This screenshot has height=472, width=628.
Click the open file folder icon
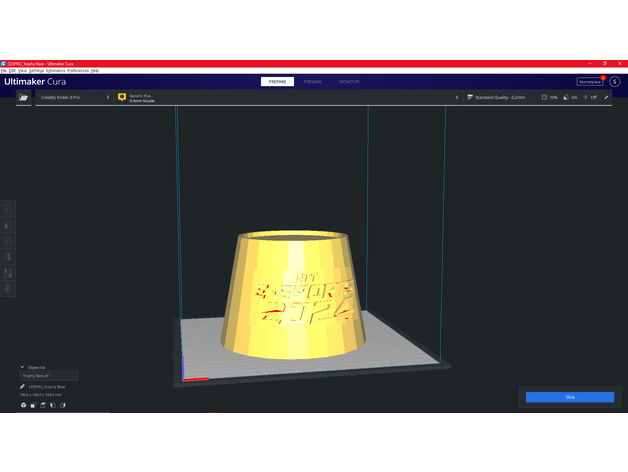(x=23, y=98)
